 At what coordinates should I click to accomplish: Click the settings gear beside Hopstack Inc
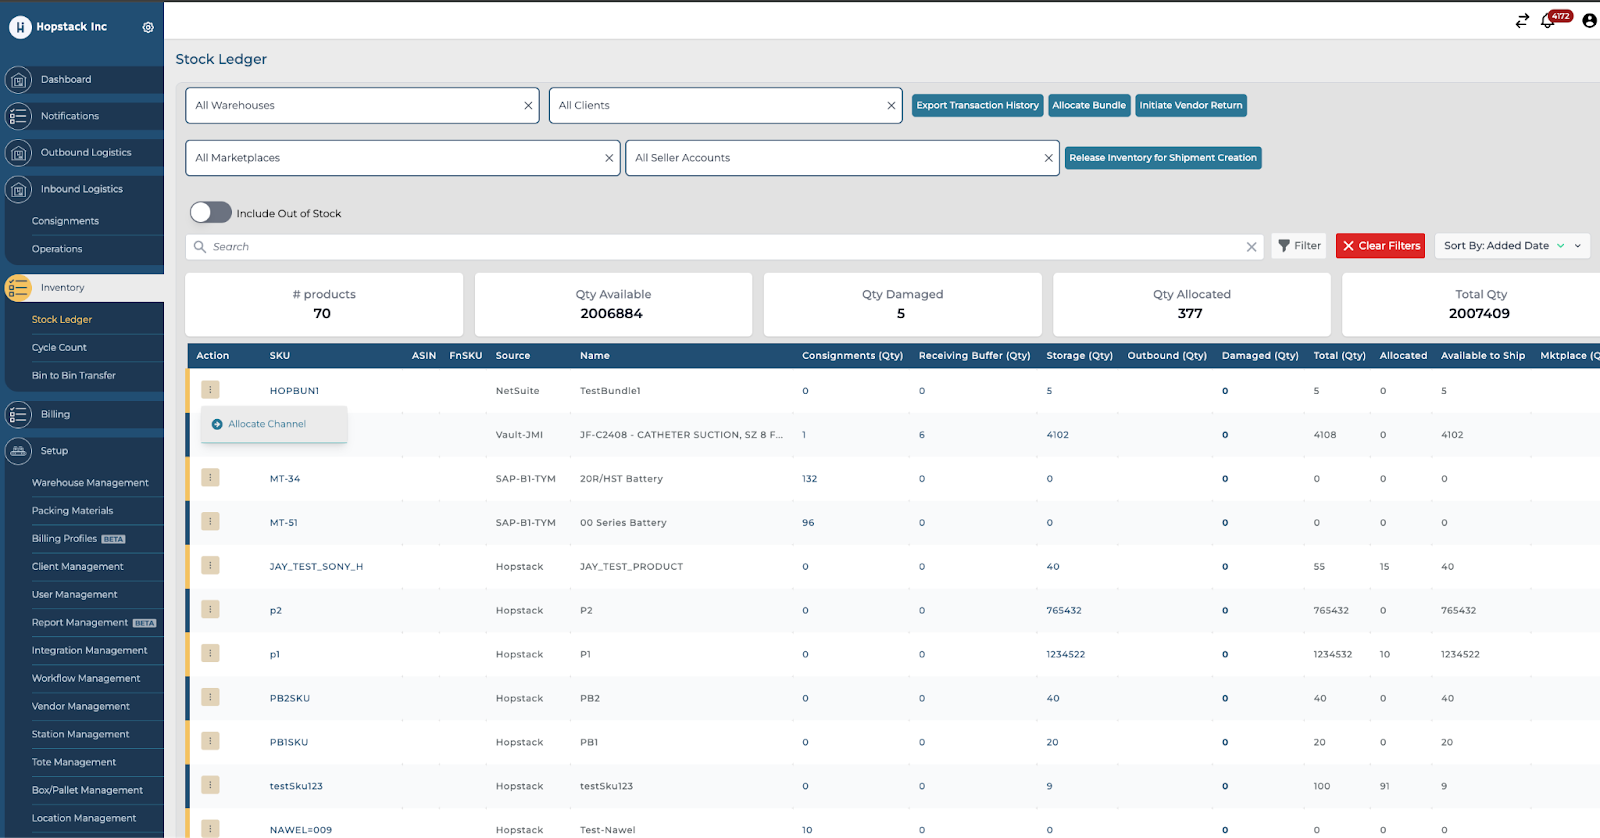click(x=148, y=28)
